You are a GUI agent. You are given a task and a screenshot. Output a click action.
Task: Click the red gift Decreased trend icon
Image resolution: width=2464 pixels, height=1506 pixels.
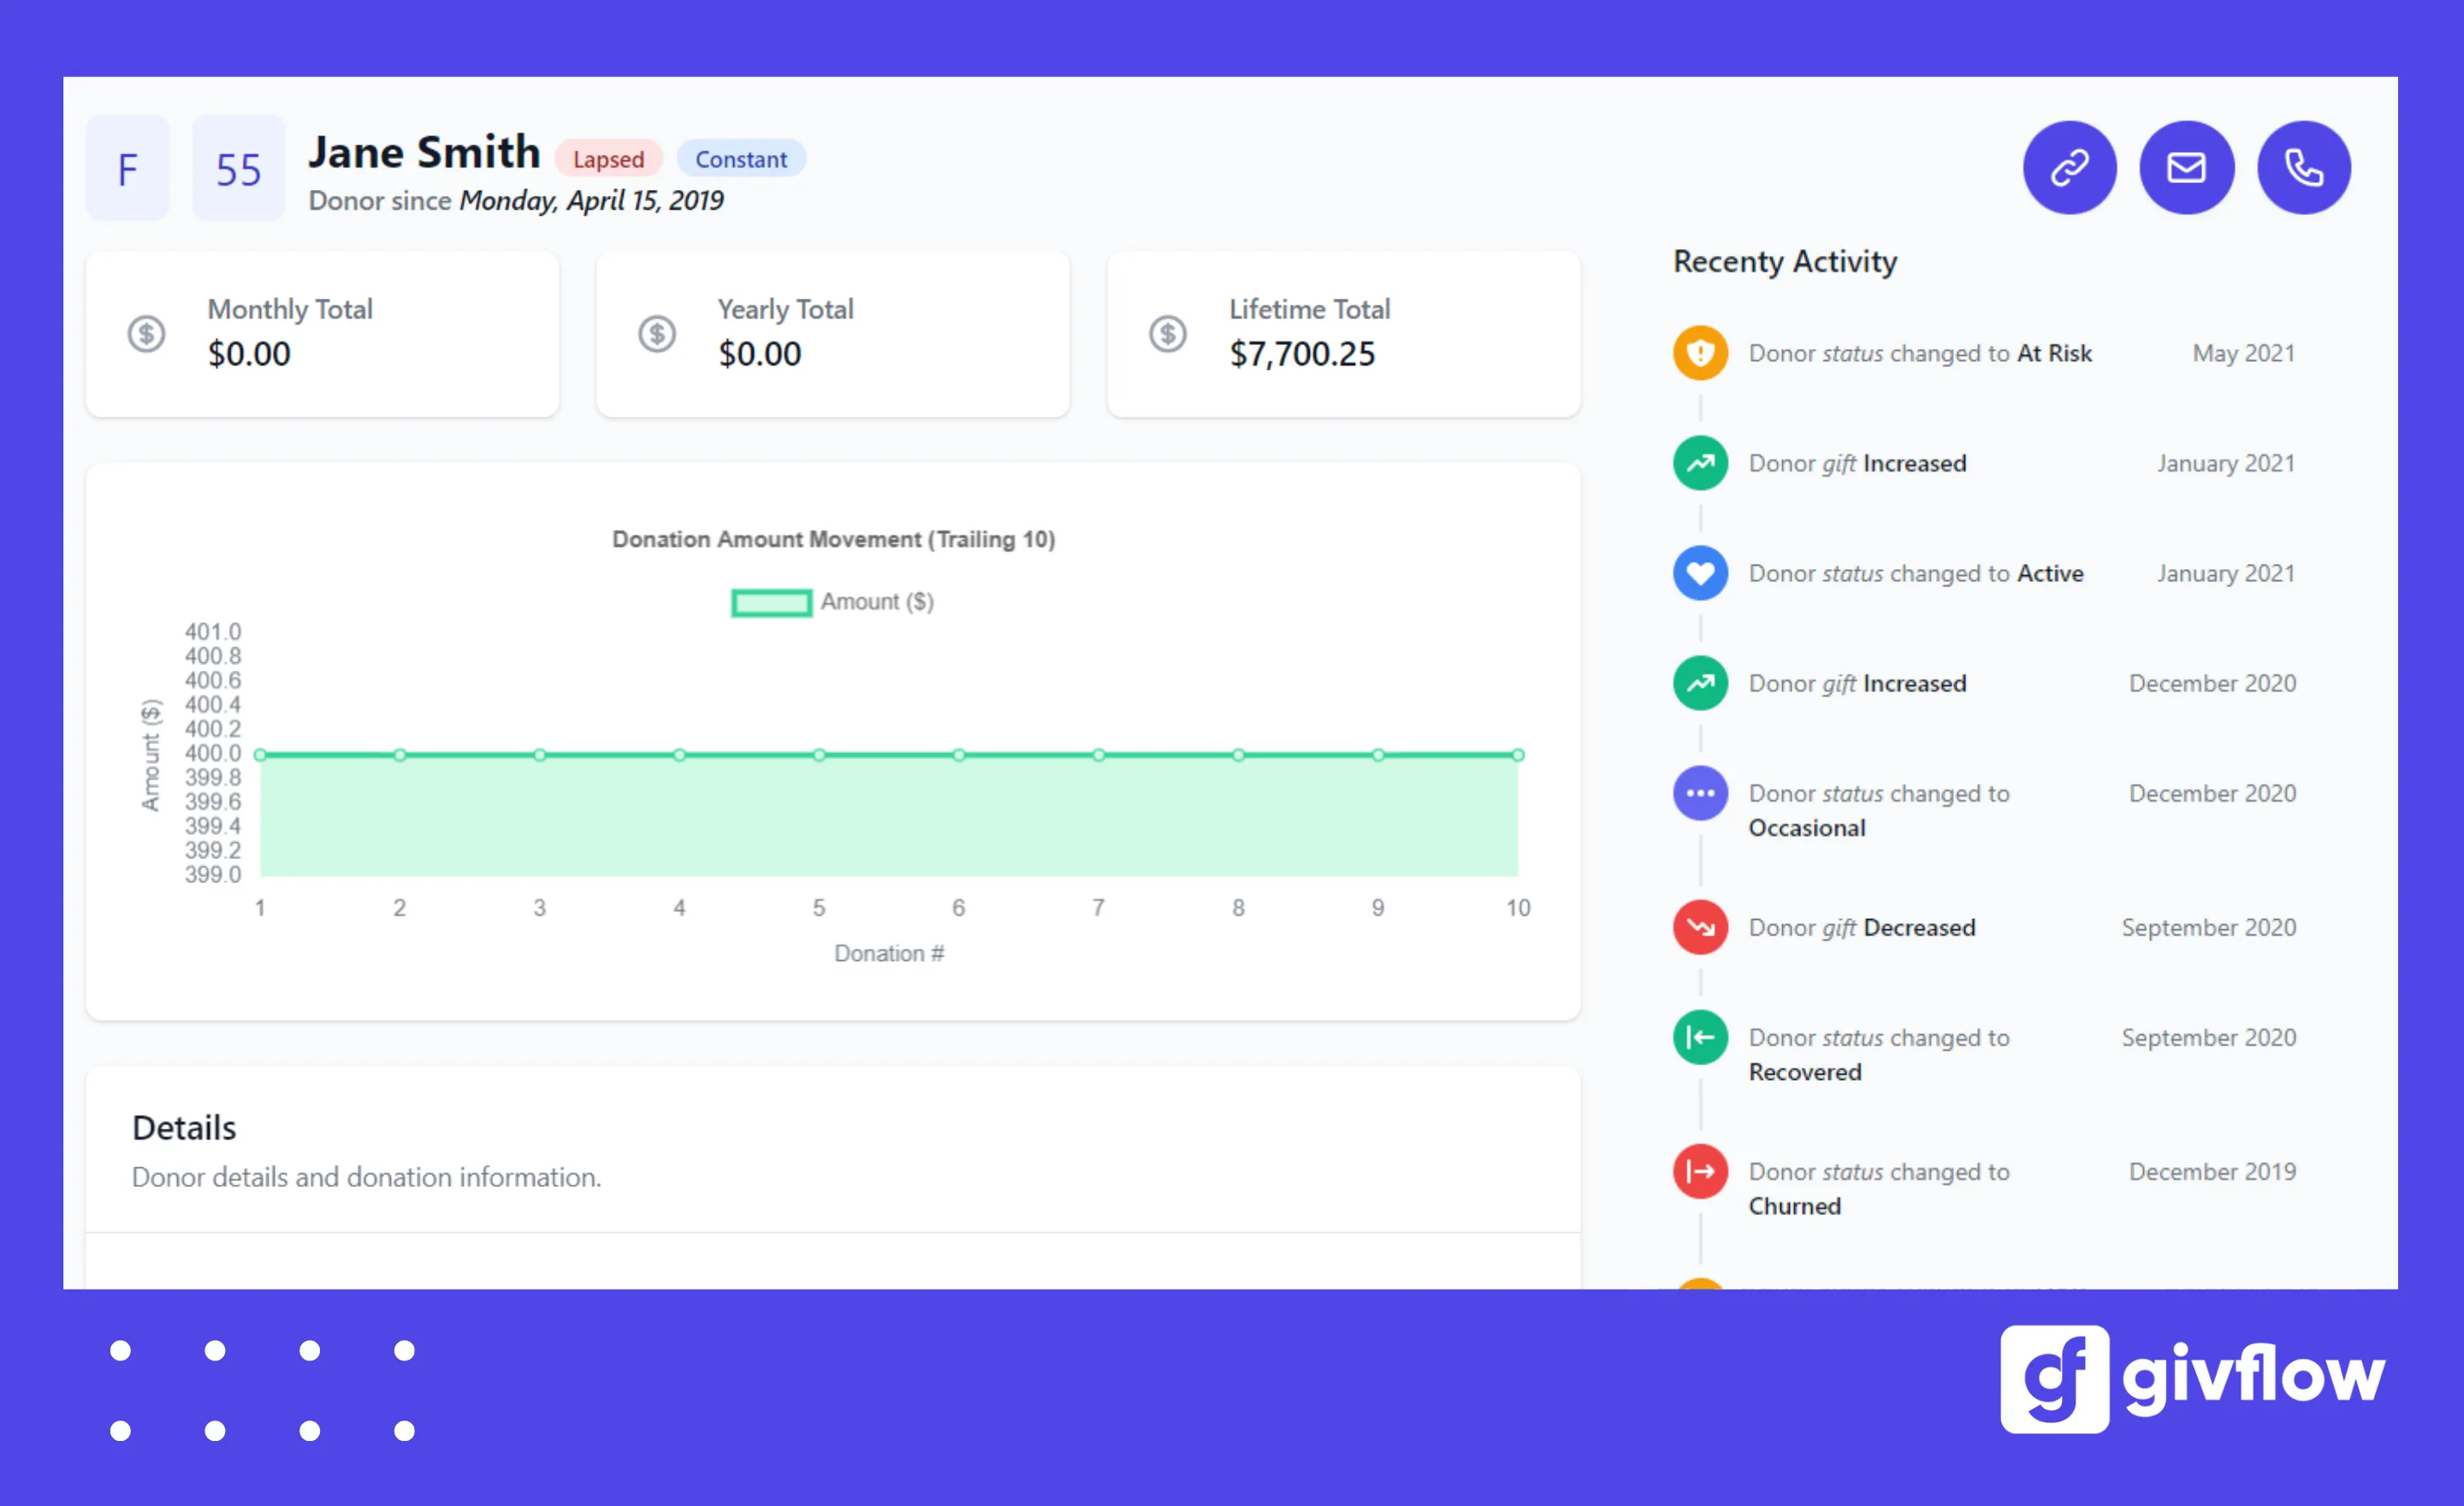(x=1700, y=927)
